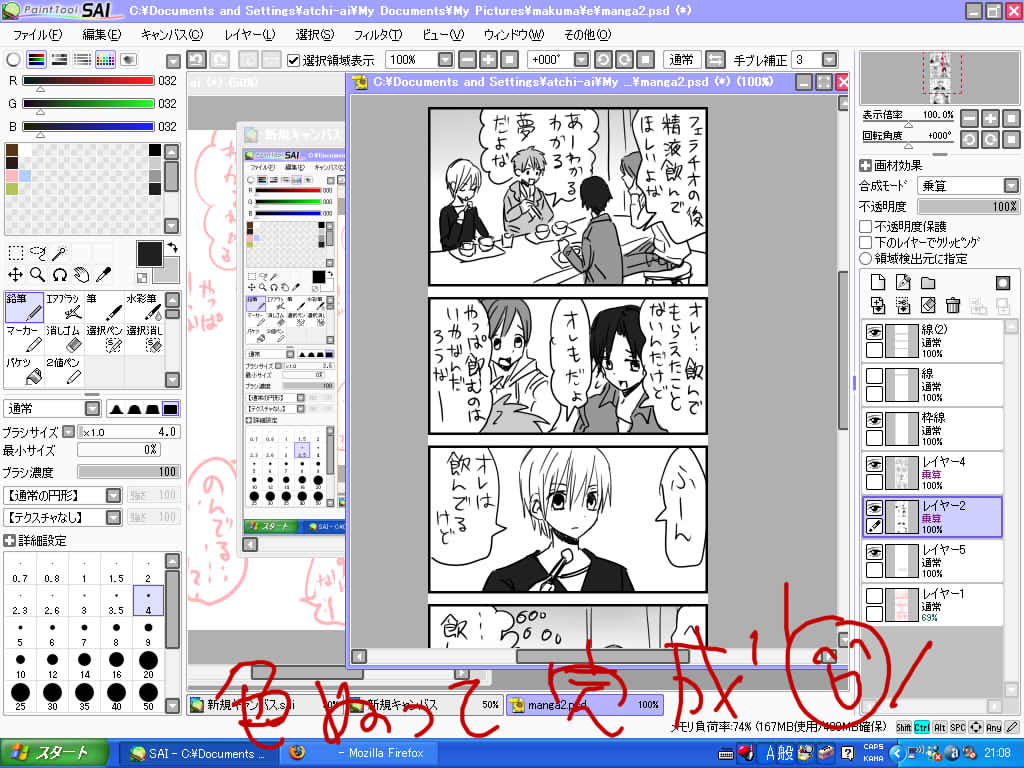Open the 手ブレ補正 value dropdown
The image size is (1024, 768).
[x=829, y=60]
